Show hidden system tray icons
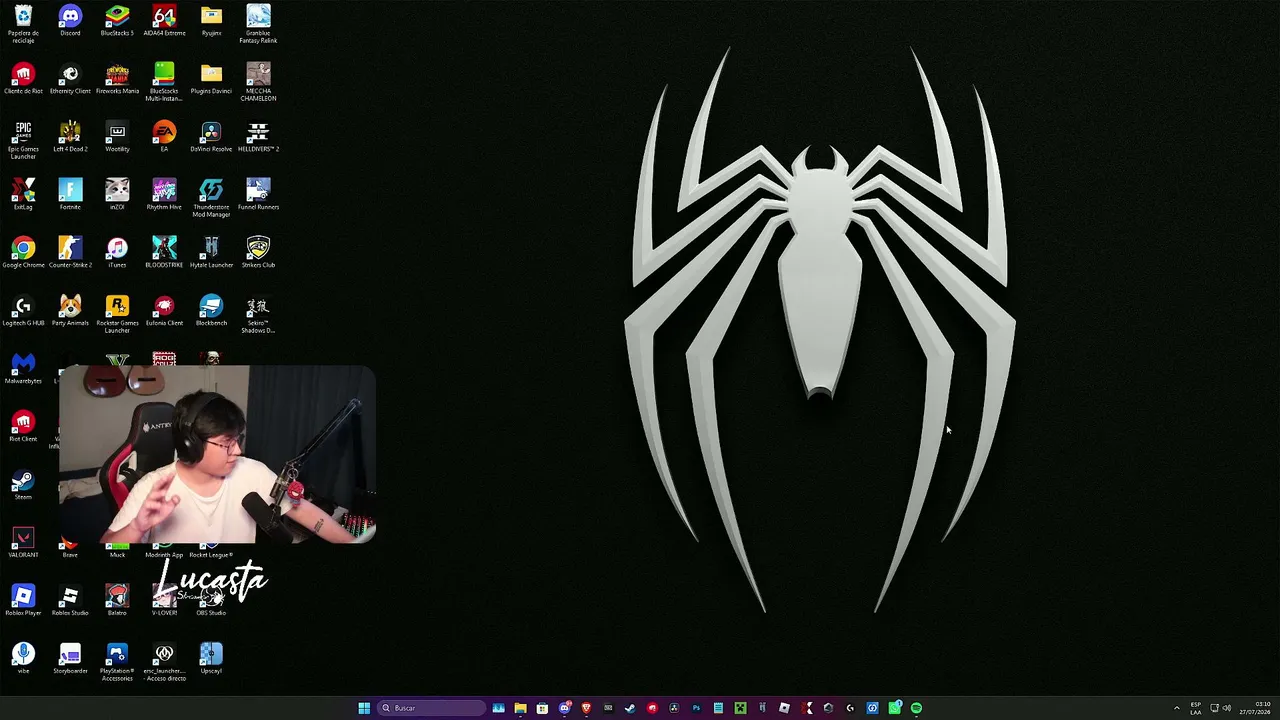Viewport: 1280px width, 720px height. coord(1176,708)
